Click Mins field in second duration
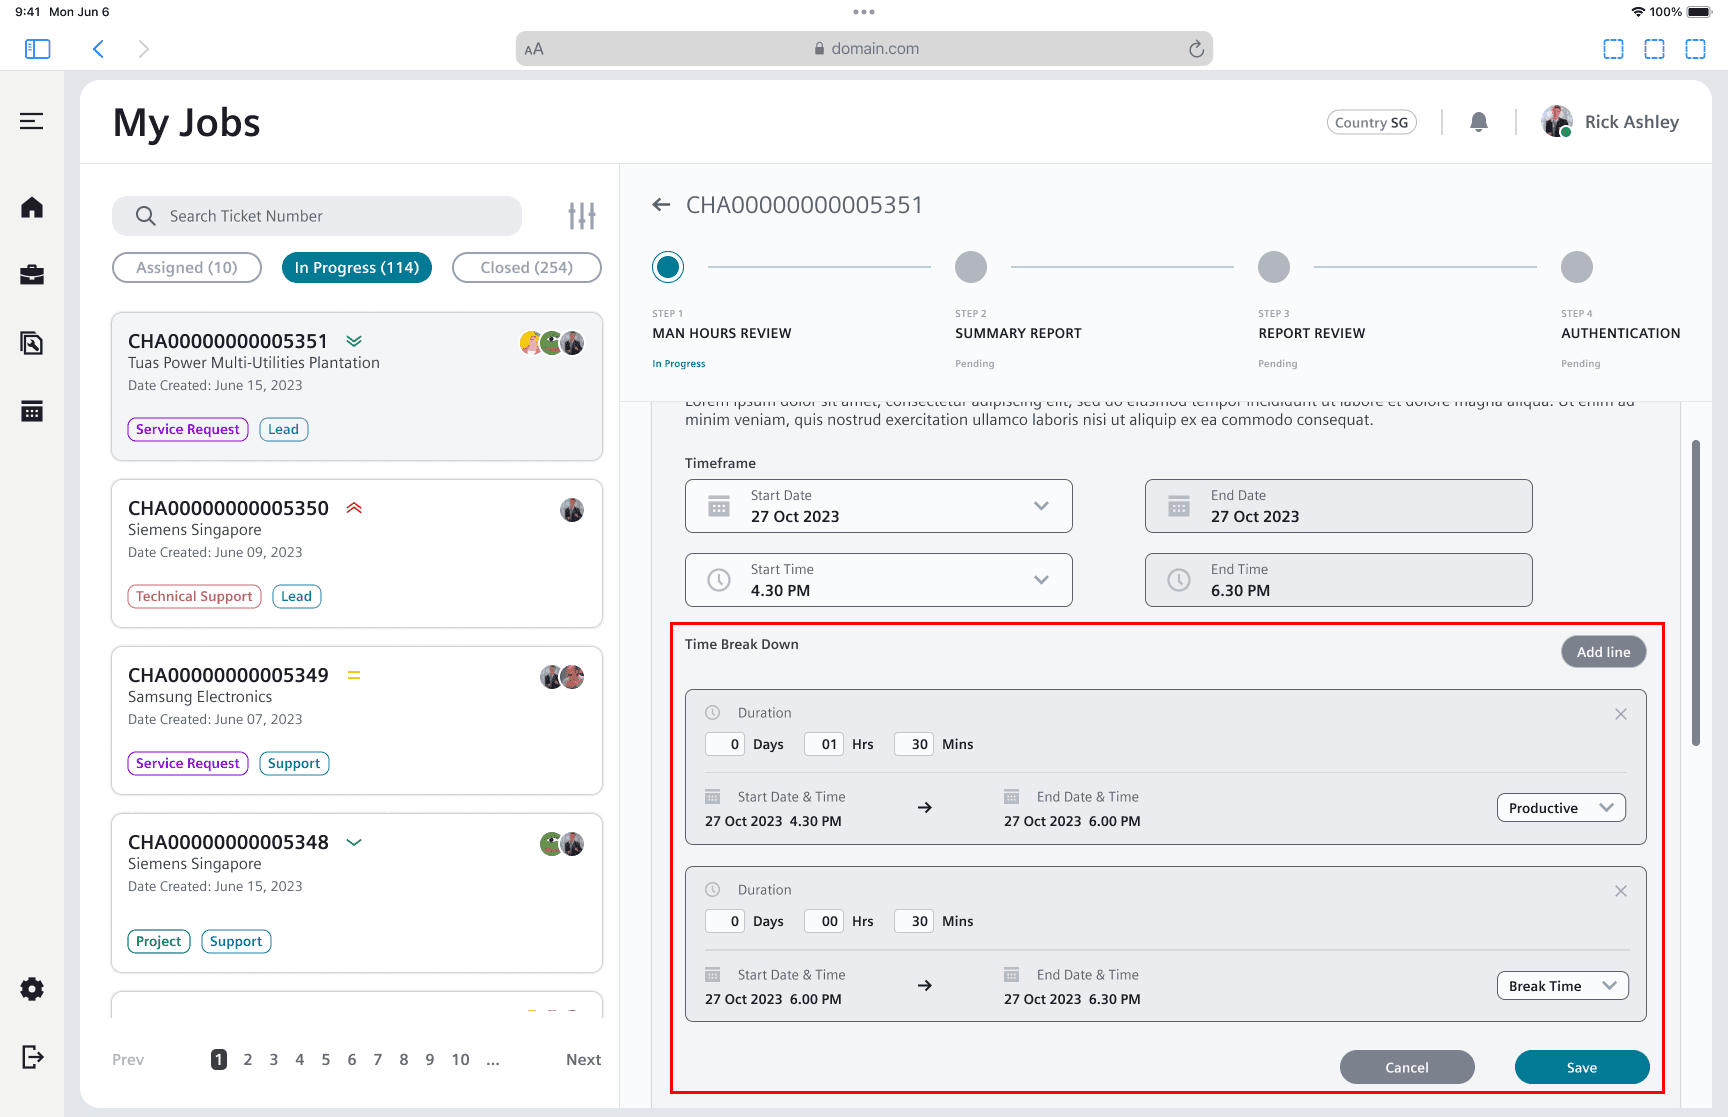Image resolution: width=1728 pixels, height=1117 pixels. click(914, 921)
